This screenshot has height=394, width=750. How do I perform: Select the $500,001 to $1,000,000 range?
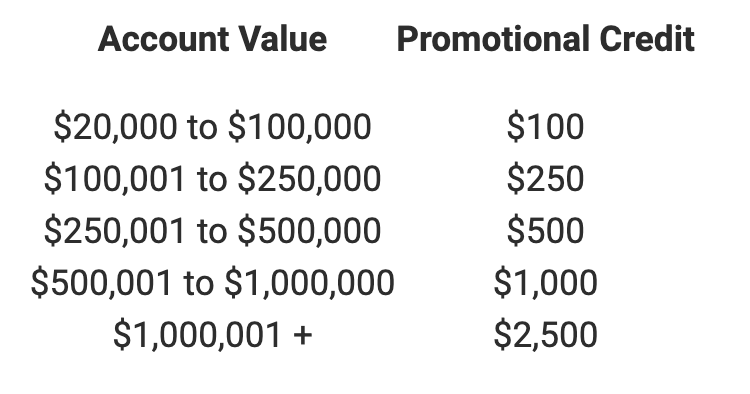pyautogui.click(x=212, y=282)
